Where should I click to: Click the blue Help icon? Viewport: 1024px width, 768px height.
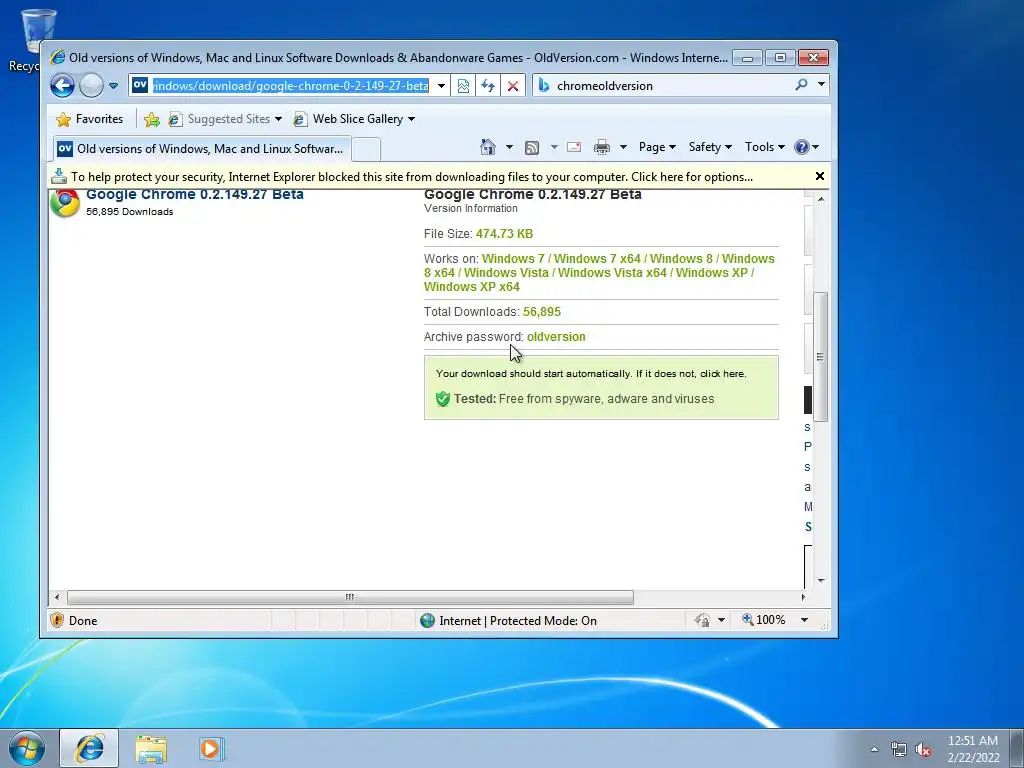(802, 147)
